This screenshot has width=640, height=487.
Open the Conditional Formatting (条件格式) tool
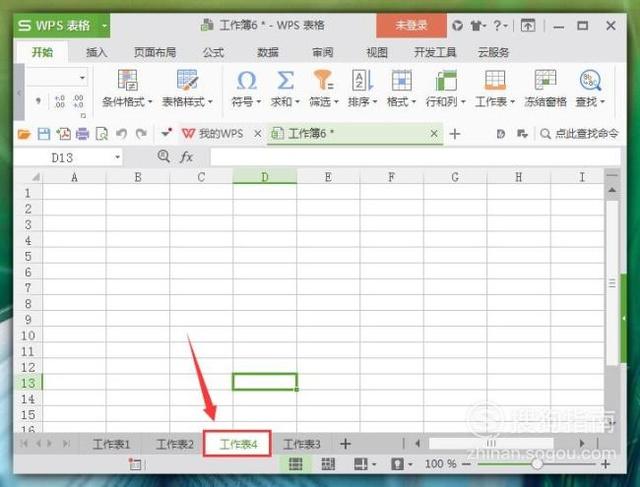128,80
